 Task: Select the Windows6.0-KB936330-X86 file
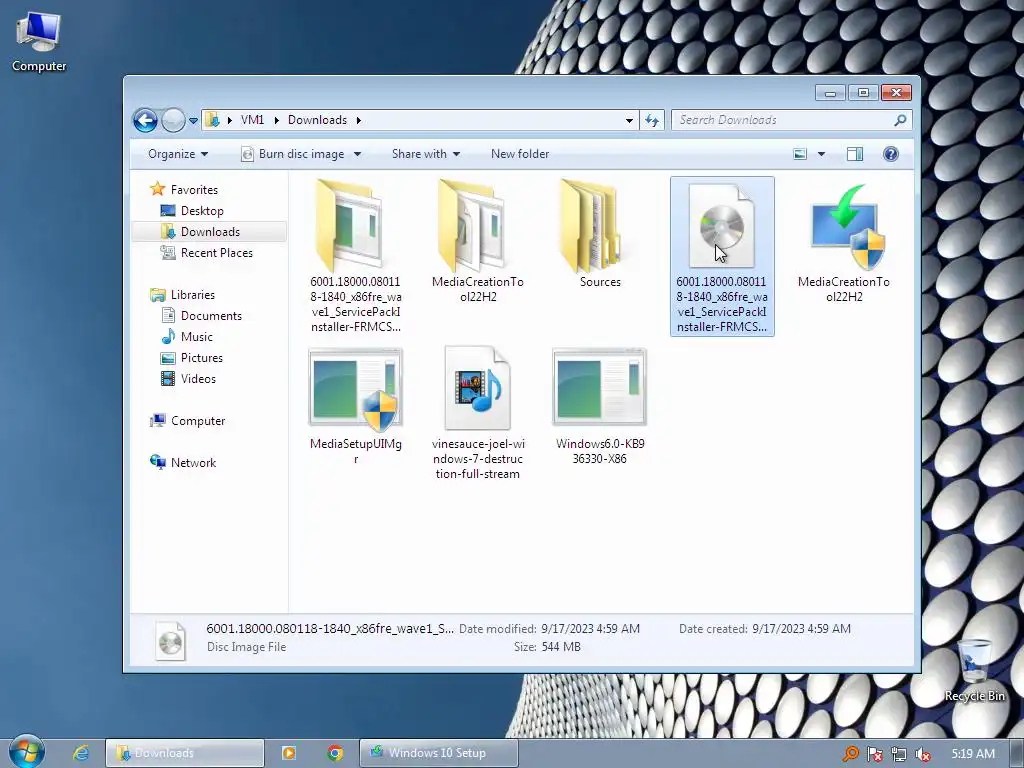[600, 405]
